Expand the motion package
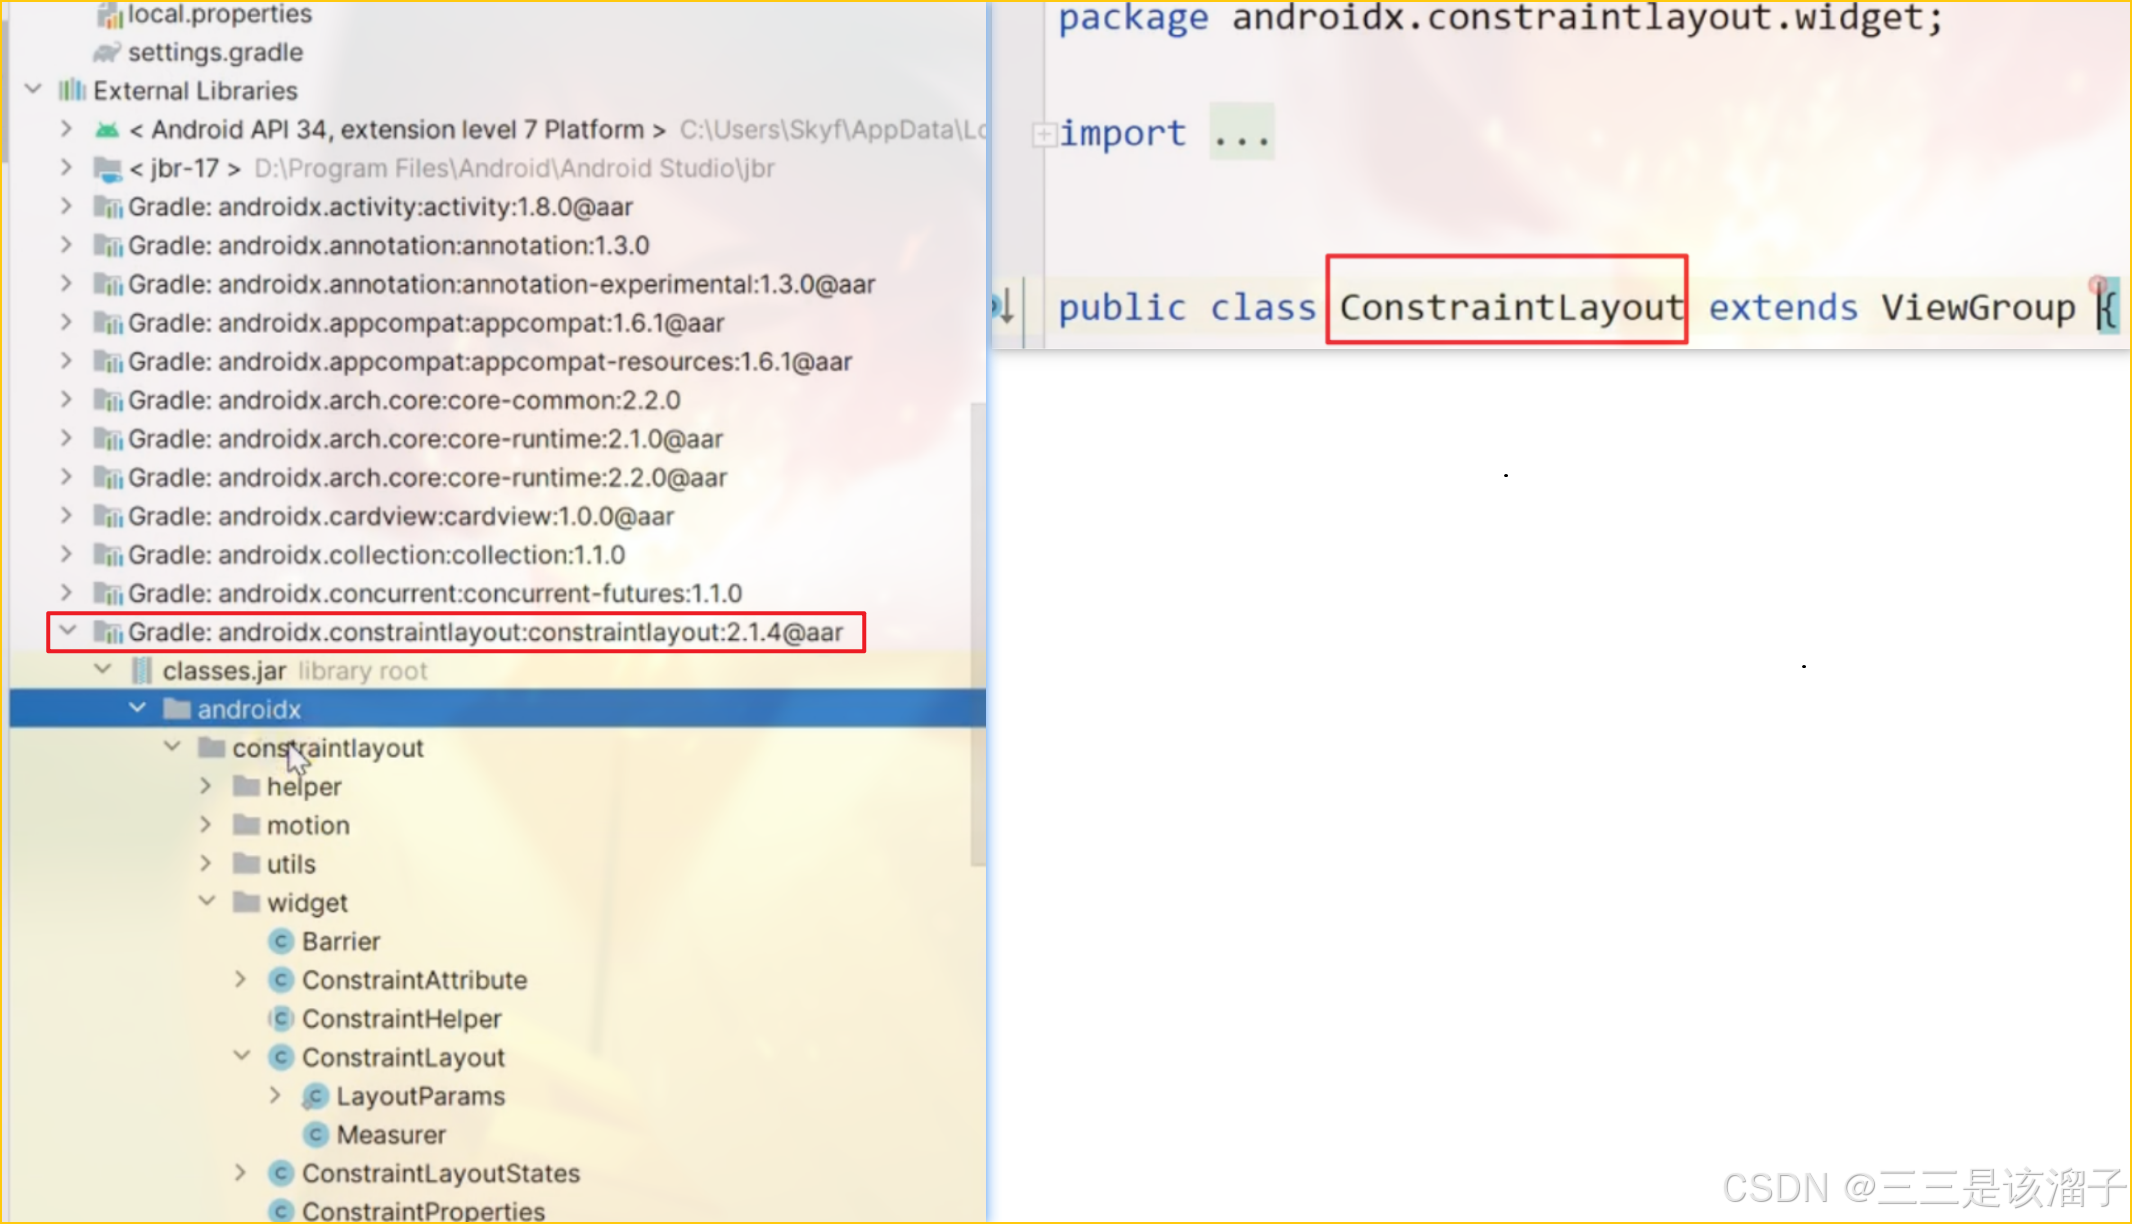 [206, 825]
